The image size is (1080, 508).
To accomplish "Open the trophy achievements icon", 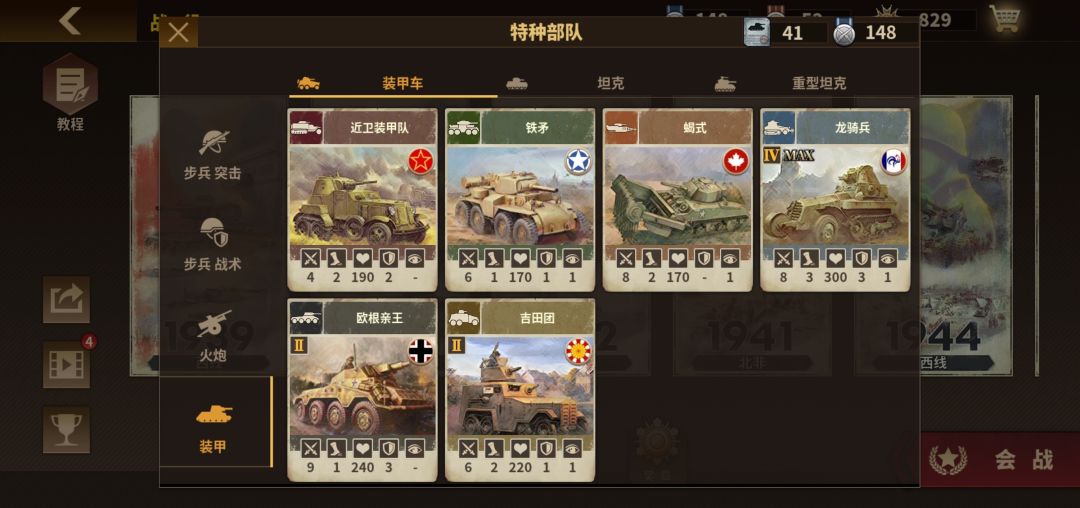I will pos(67,429).
